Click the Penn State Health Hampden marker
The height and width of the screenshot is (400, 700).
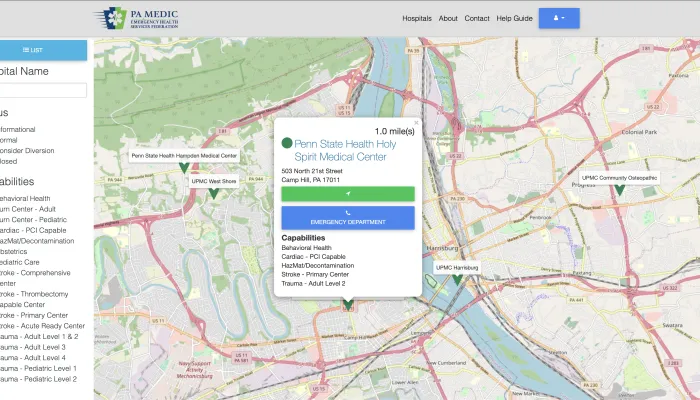pyautogui.click(x=184, y=167)
